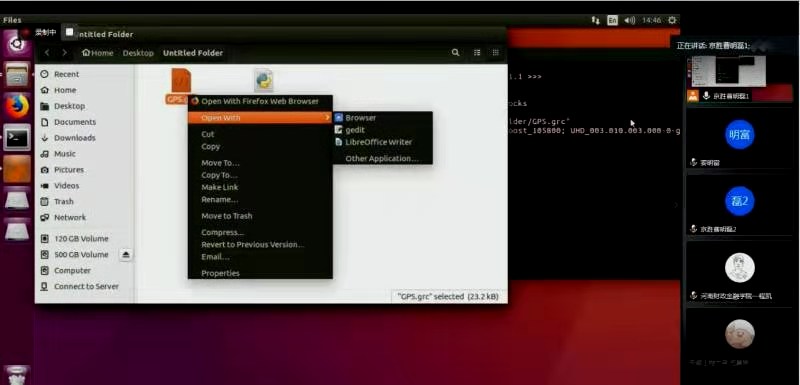
Task: Eject the 500 GB Volume
Action: (x=127, y=254)
